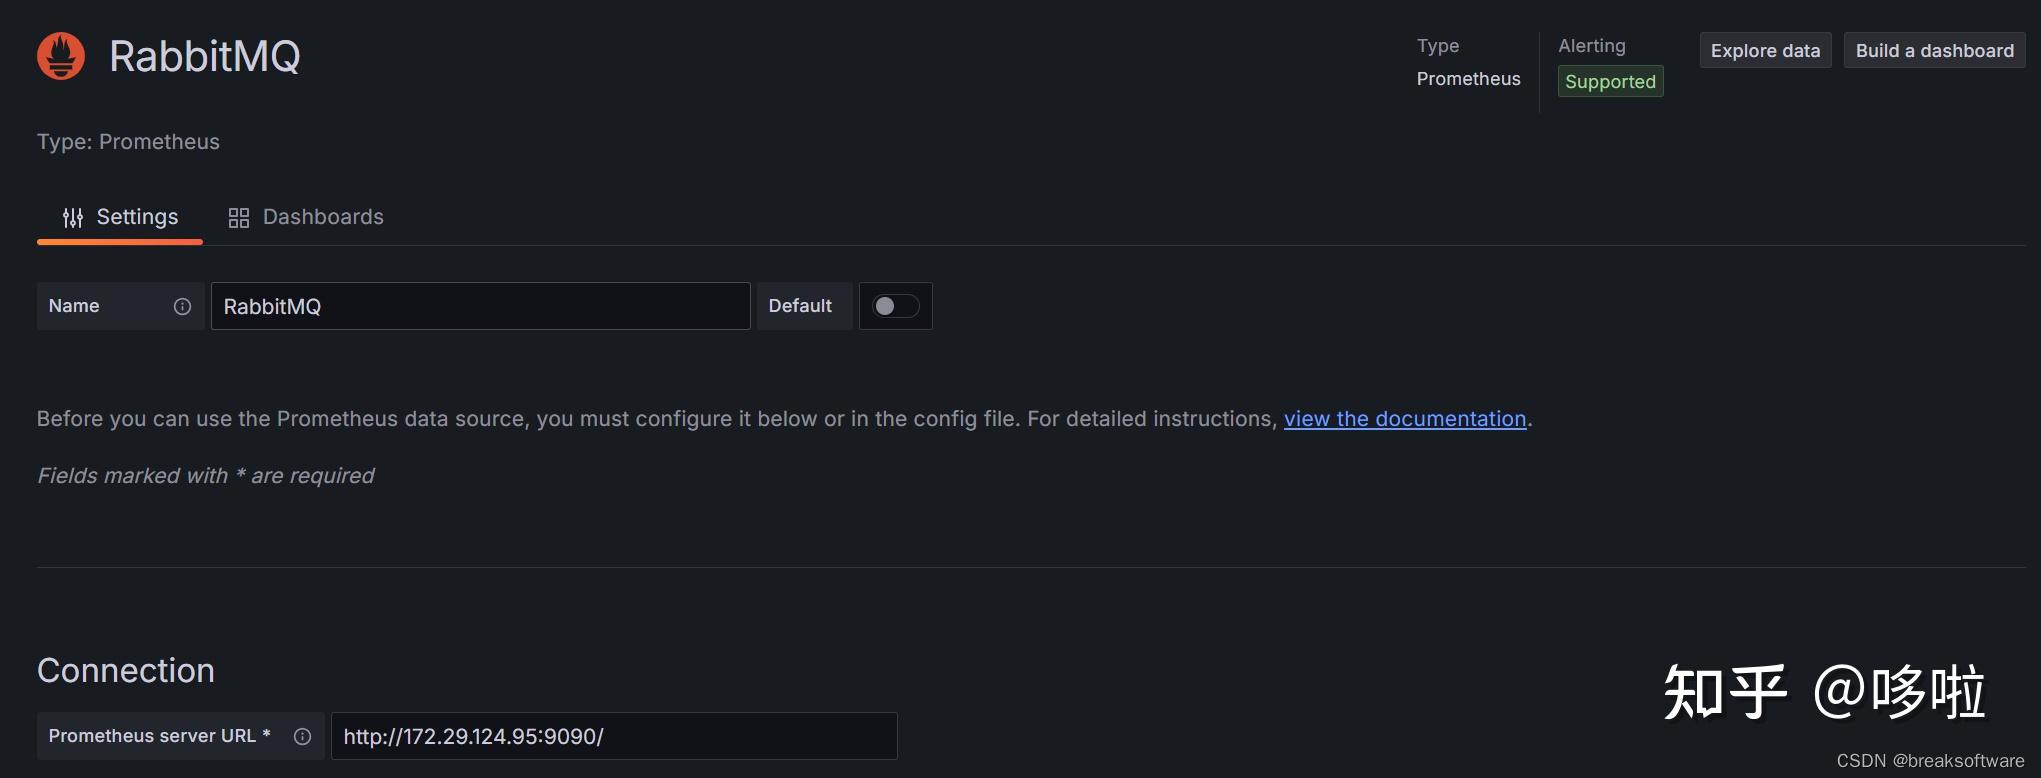The width and height of the screenshot is (2041, 778).
Task: Click into the Prometheus server URL field
Action: (x=614, y=737)
